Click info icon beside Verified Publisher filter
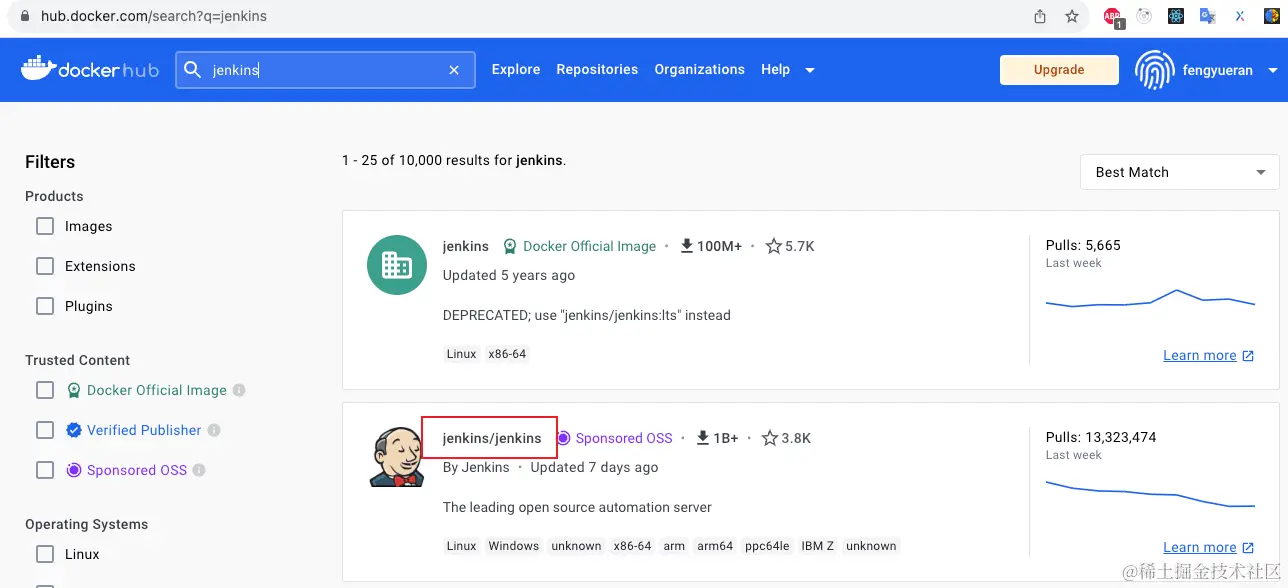The width and height of the screenshot is (1288, 588). 214,430
